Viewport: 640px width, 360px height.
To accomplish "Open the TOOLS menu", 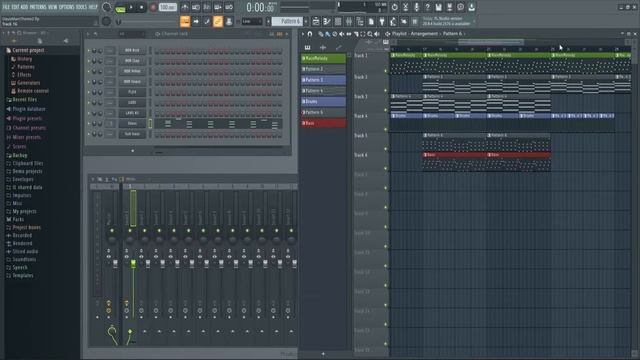I will (x=81, y=7).
